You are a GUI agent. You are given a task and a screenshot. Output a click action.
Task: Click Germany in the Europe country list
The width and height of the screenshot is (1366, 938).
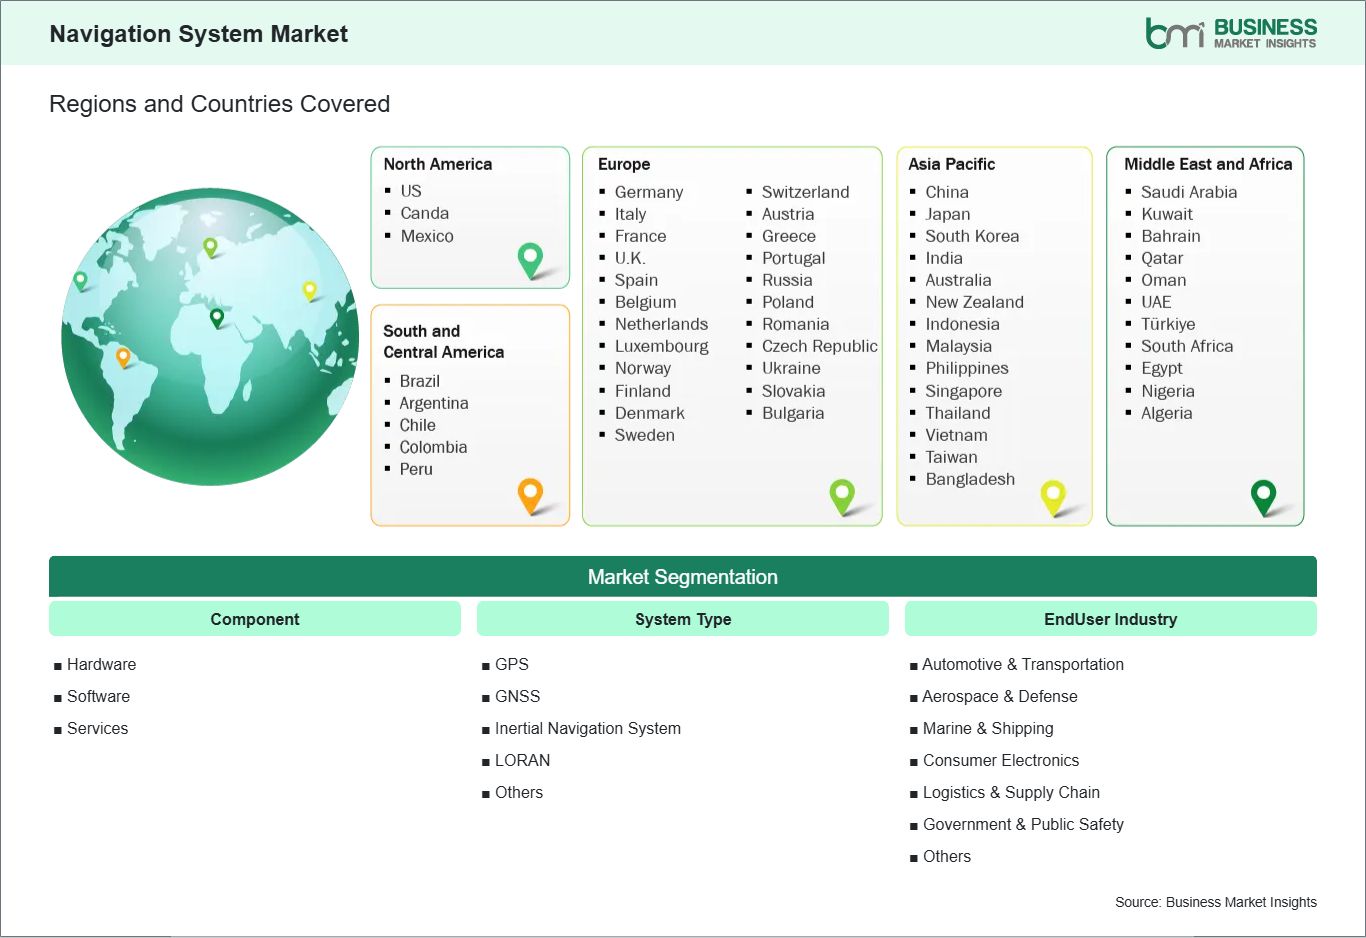click(649, 192)
